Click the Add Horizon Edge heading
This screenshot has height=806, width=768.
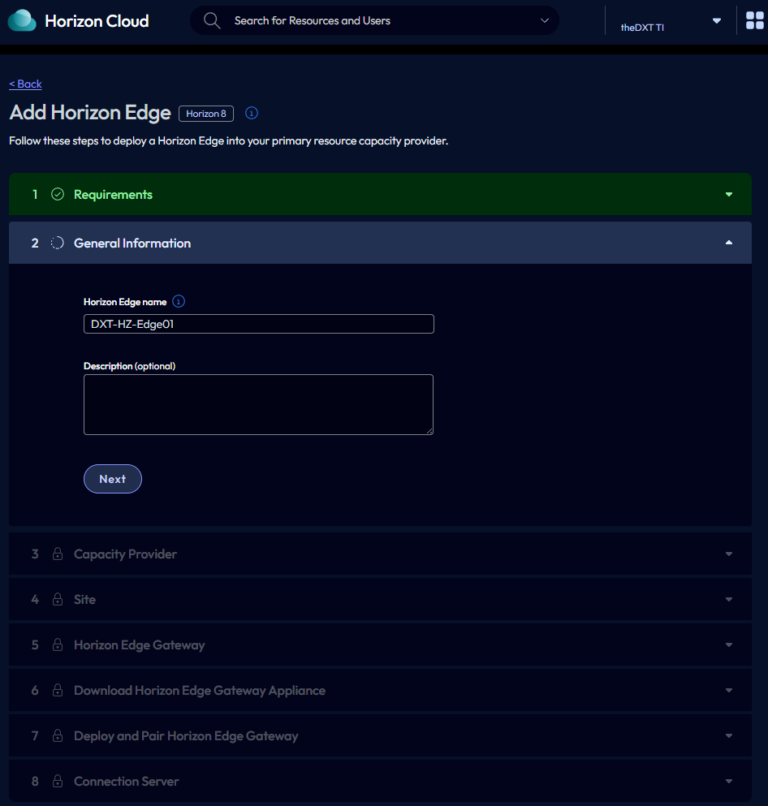click(90, 113)
